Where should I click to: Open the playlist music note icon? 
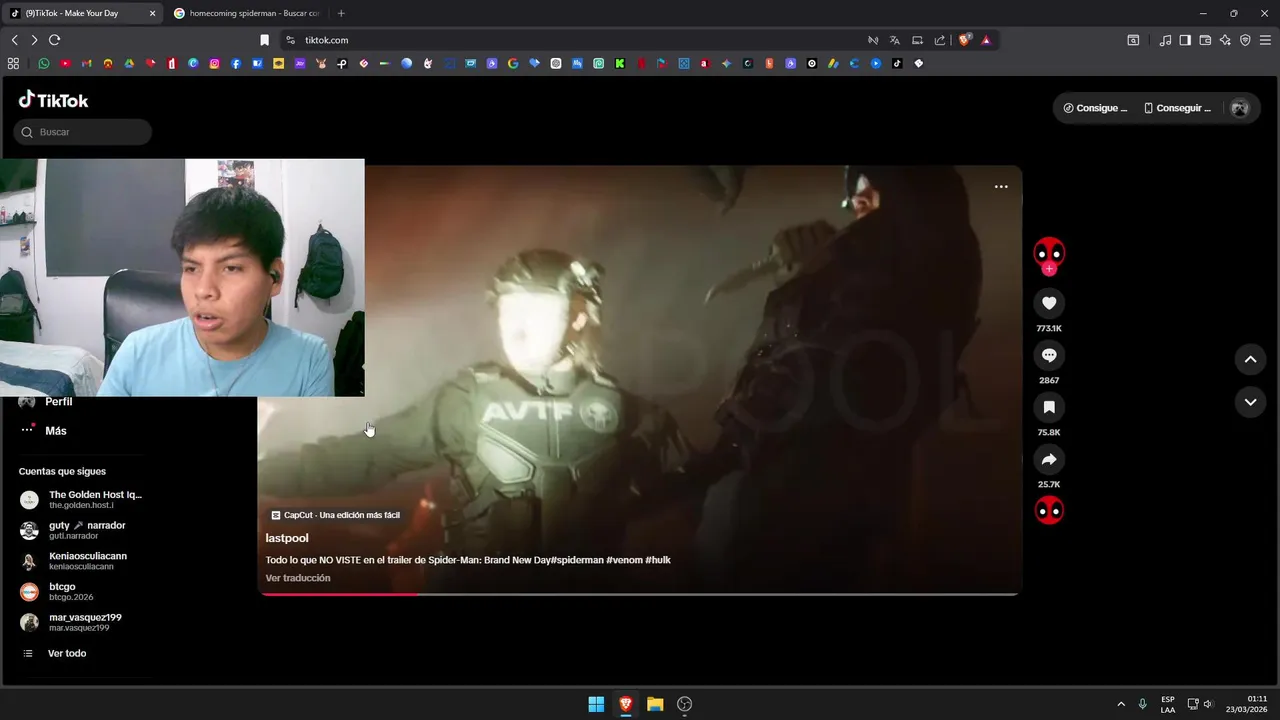click(x=1165, y=40)
